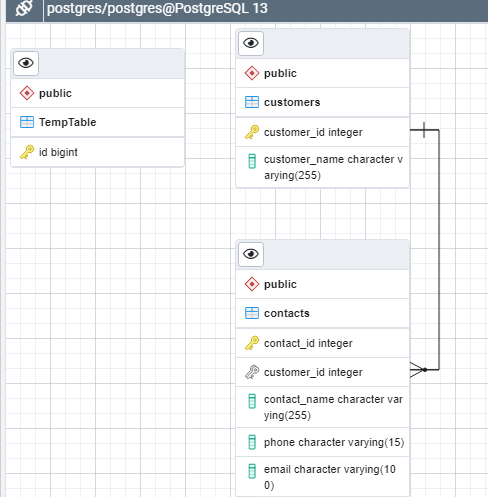Viewport: 488px width, 497px height.
Task: Click the column icon for email
Action: (x=252, y=471)
